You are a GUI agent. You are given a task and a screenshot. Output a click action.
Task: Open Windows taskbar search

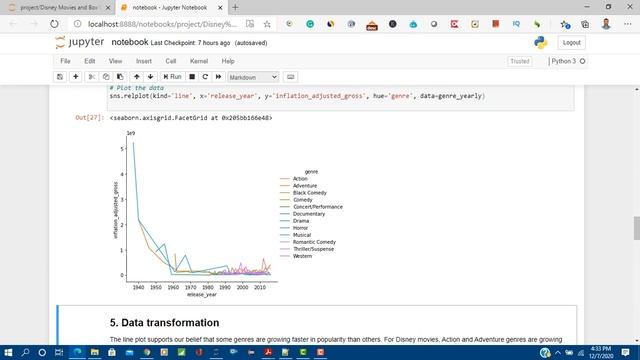pos(25,352)
